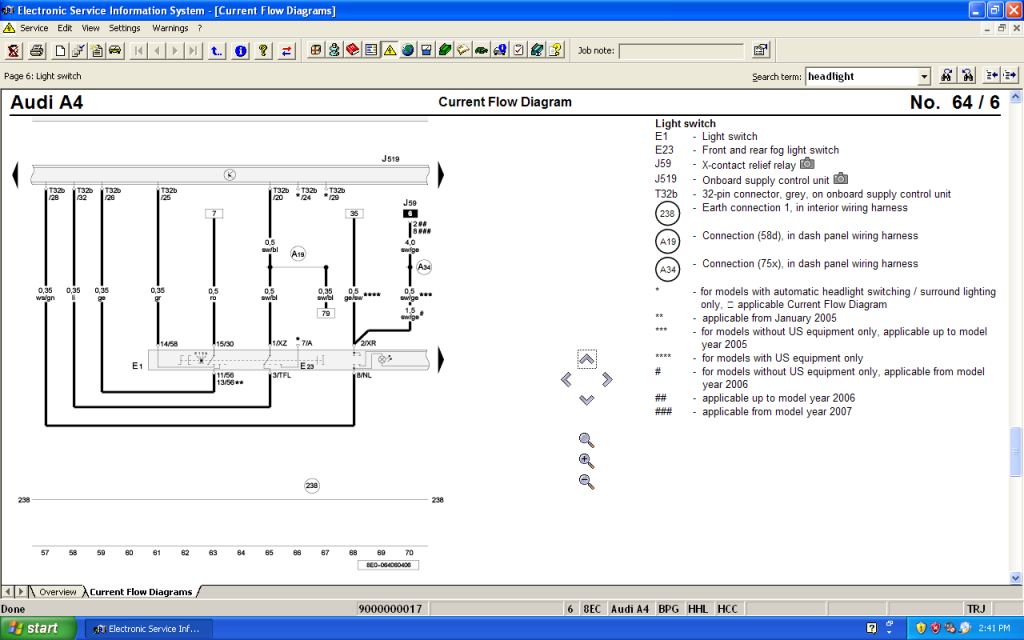The image size is (1024, 640).
Task: Click the yellow car toolbar icon
Action: [115, 50]
